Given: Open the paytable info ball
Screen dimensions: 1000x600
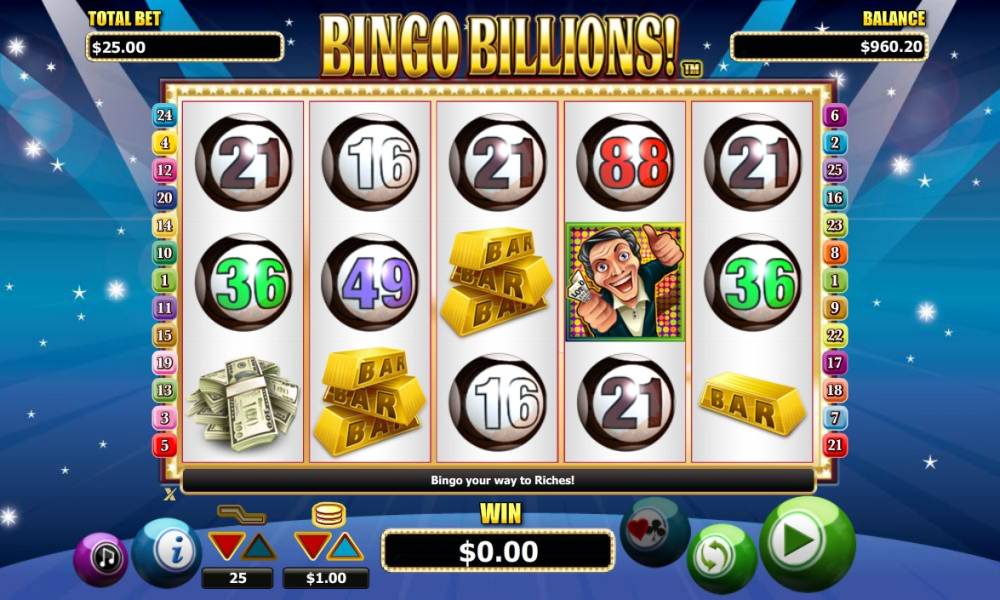Looking at the screenshot, I should click(x=167, y=552).
